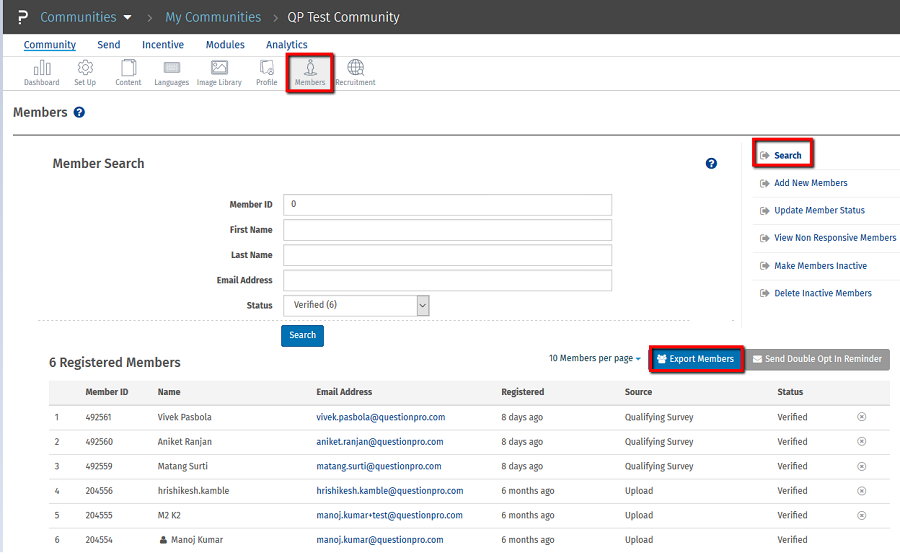Remove Vivek Pasbola using row delete icon
The image size is (900, 558).
click(x=861, y=417)
